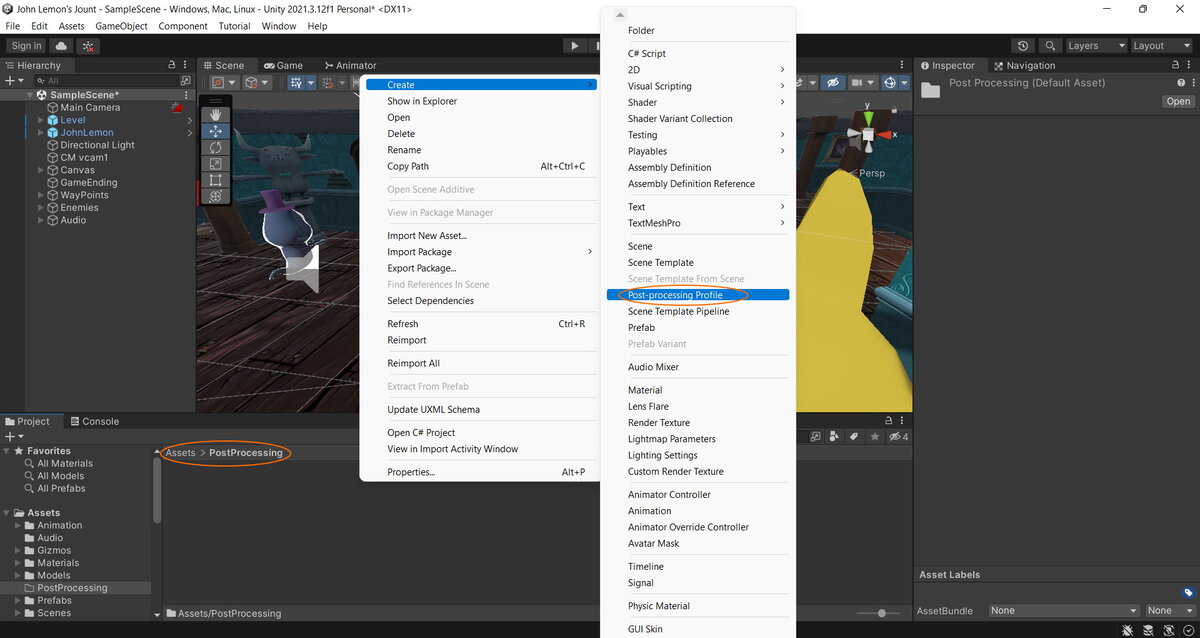Click the blue asset label tag icon
1200x638 pixels.
coord(1188,593)
